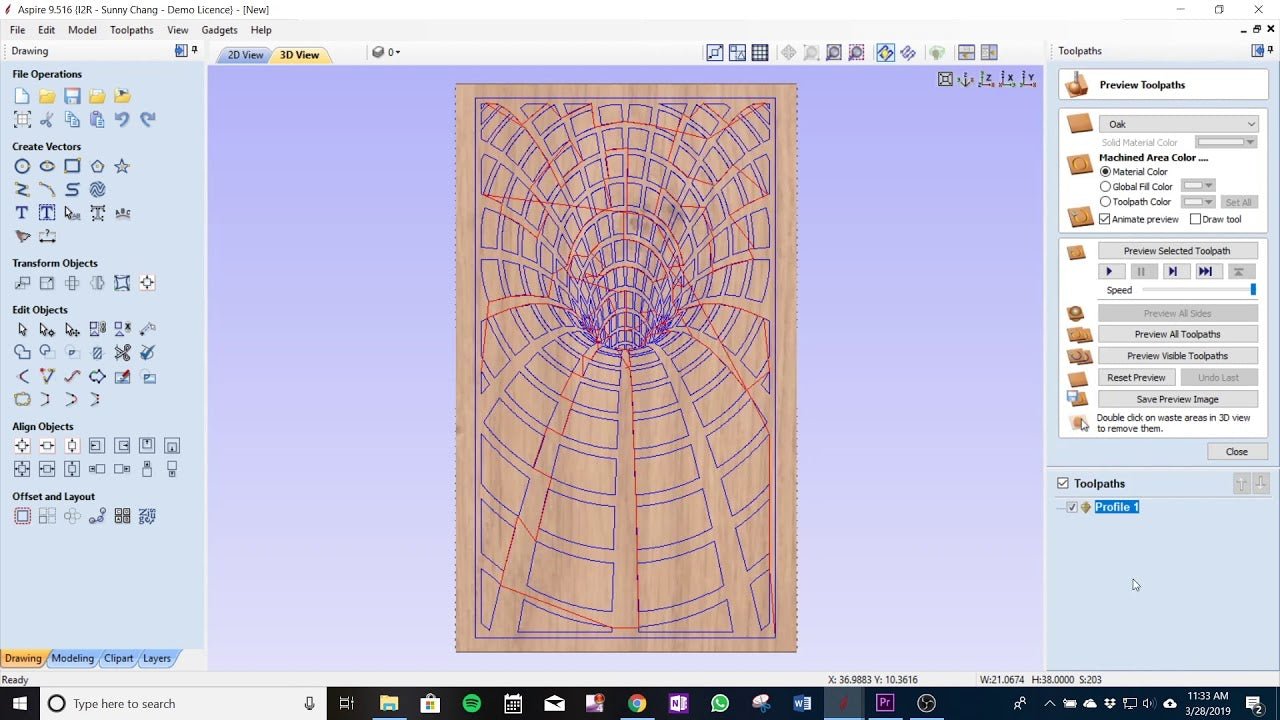Click the Reset Preview button

[1136, 377]
